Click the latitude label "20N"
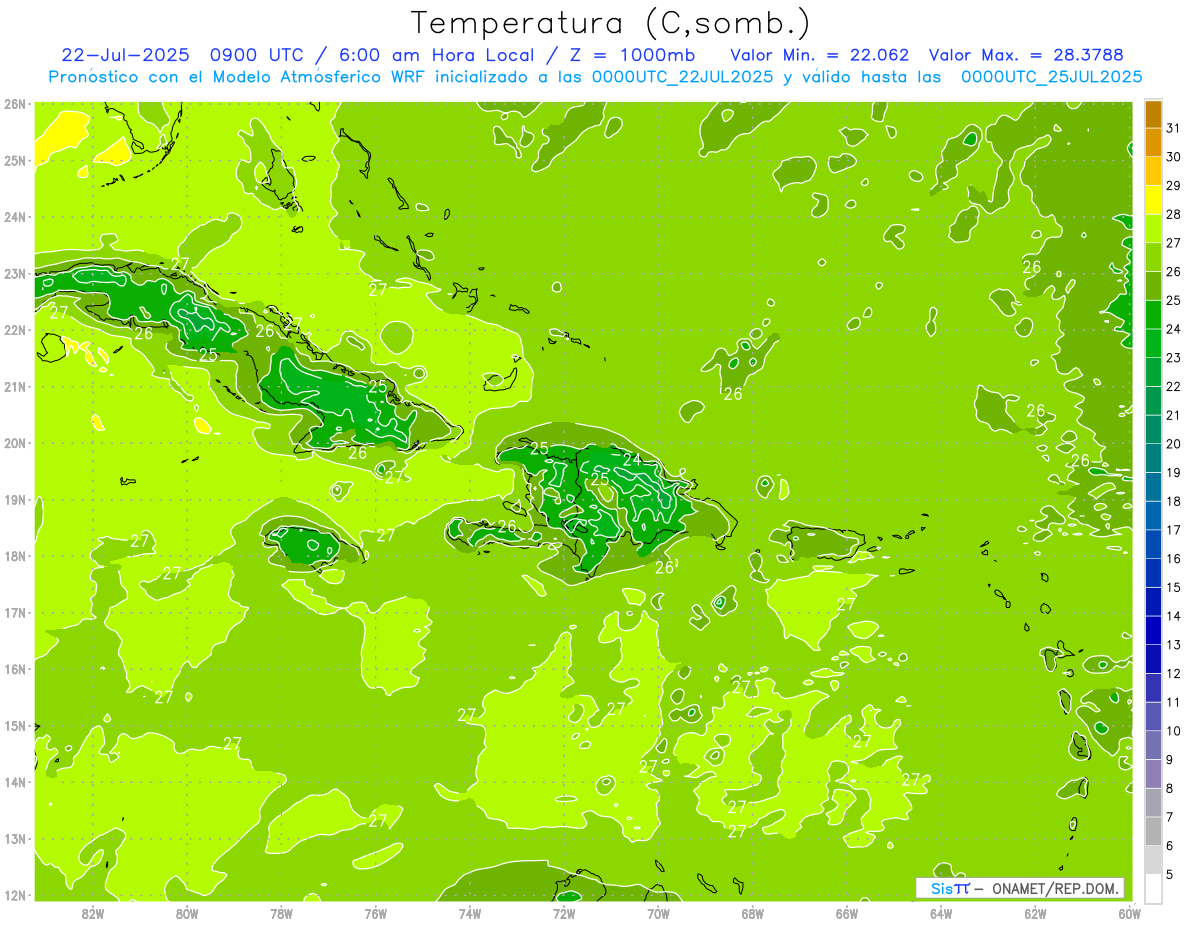Screen dimensions: 1200x927 (x=15, y=443)
